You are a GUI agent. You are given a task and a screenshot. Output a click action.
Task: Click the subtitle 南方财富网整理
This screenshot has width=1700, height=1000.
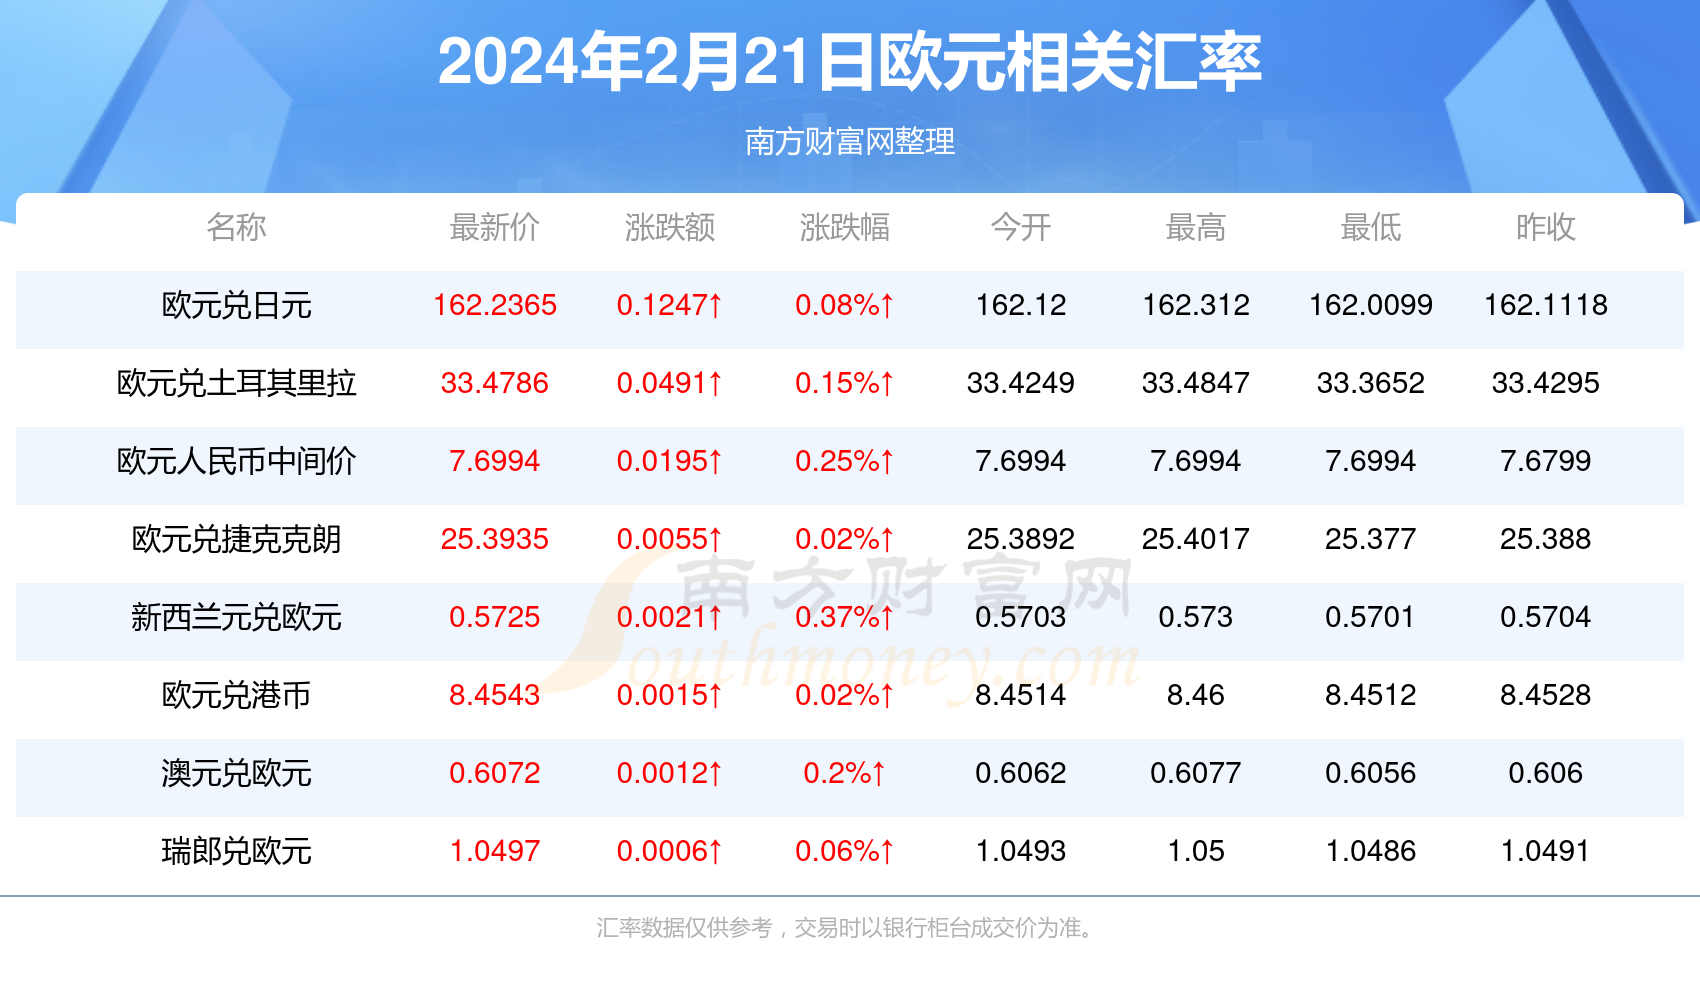pos(850,142)
